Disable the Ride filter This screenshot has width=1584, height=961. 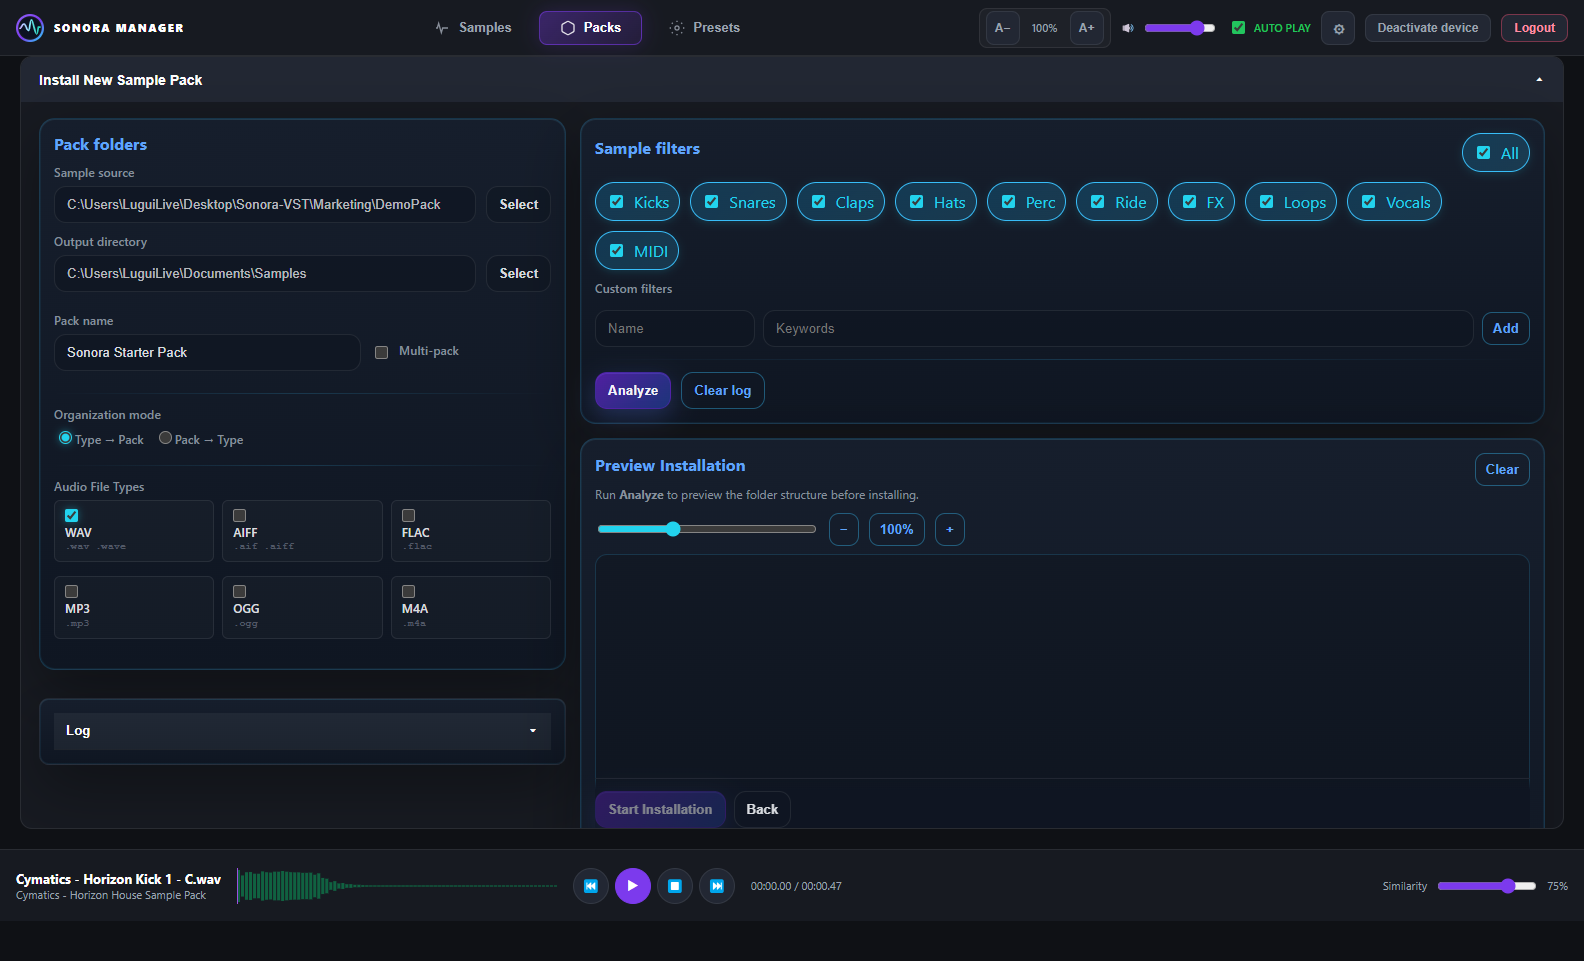(x=1098, y=202)
